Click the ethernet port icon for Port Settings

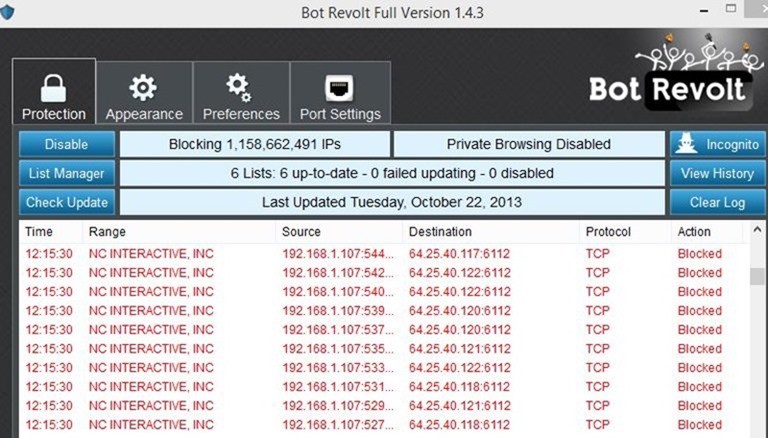339,88
